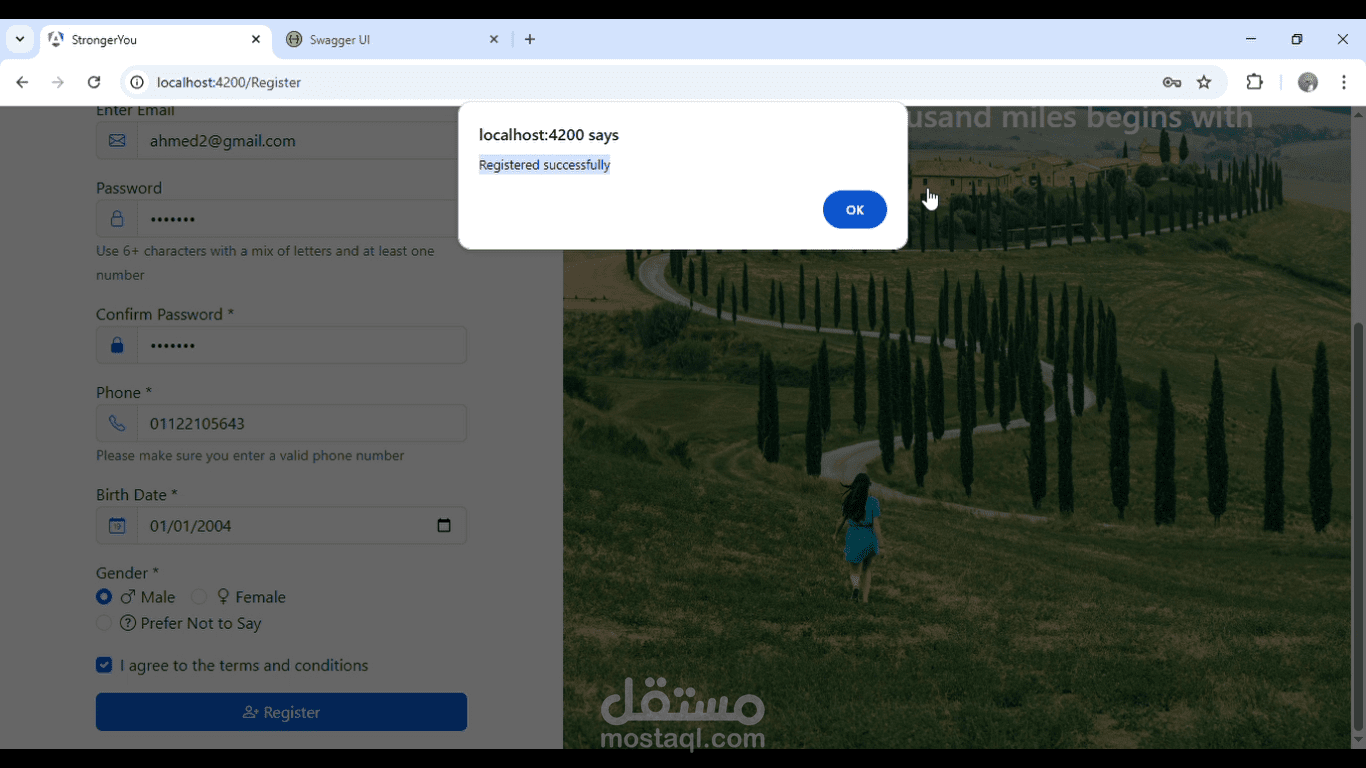This screenshot has width=1366, height=768.
Task: Reload the current page
Action: 94,82
